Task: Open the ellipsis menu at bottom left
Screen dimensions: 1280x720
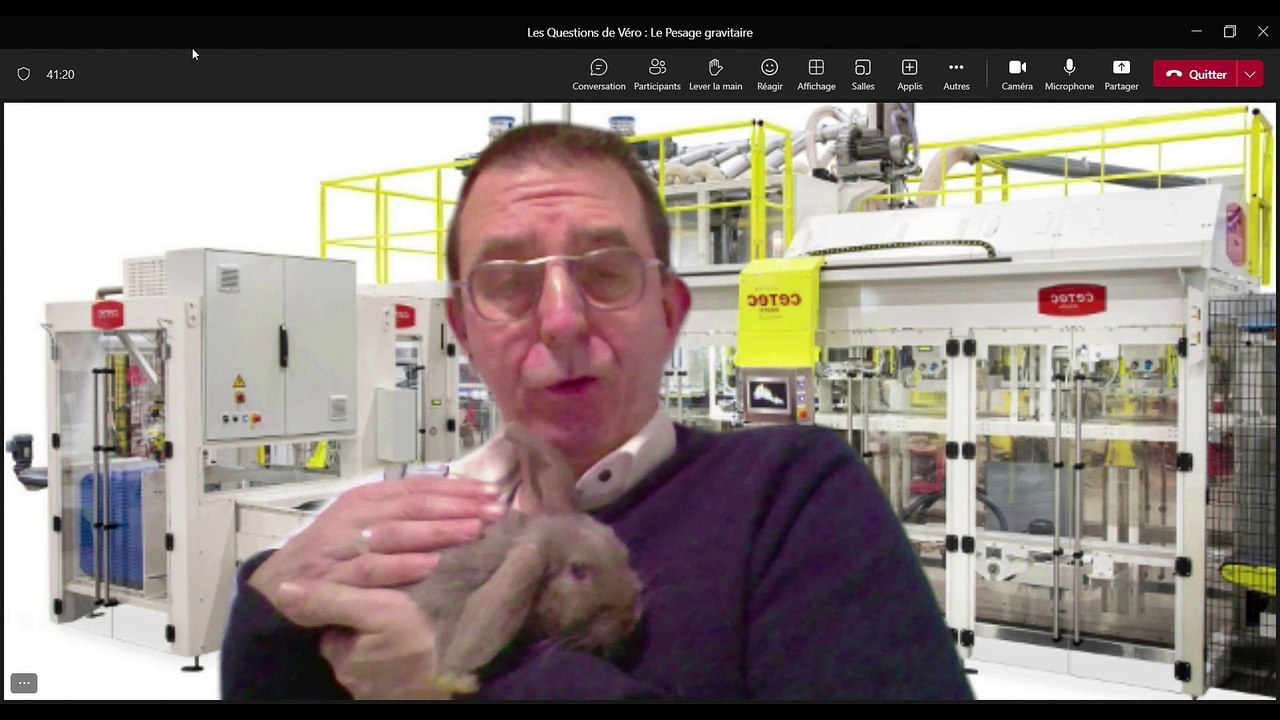Action: click(x=24, y=683)
